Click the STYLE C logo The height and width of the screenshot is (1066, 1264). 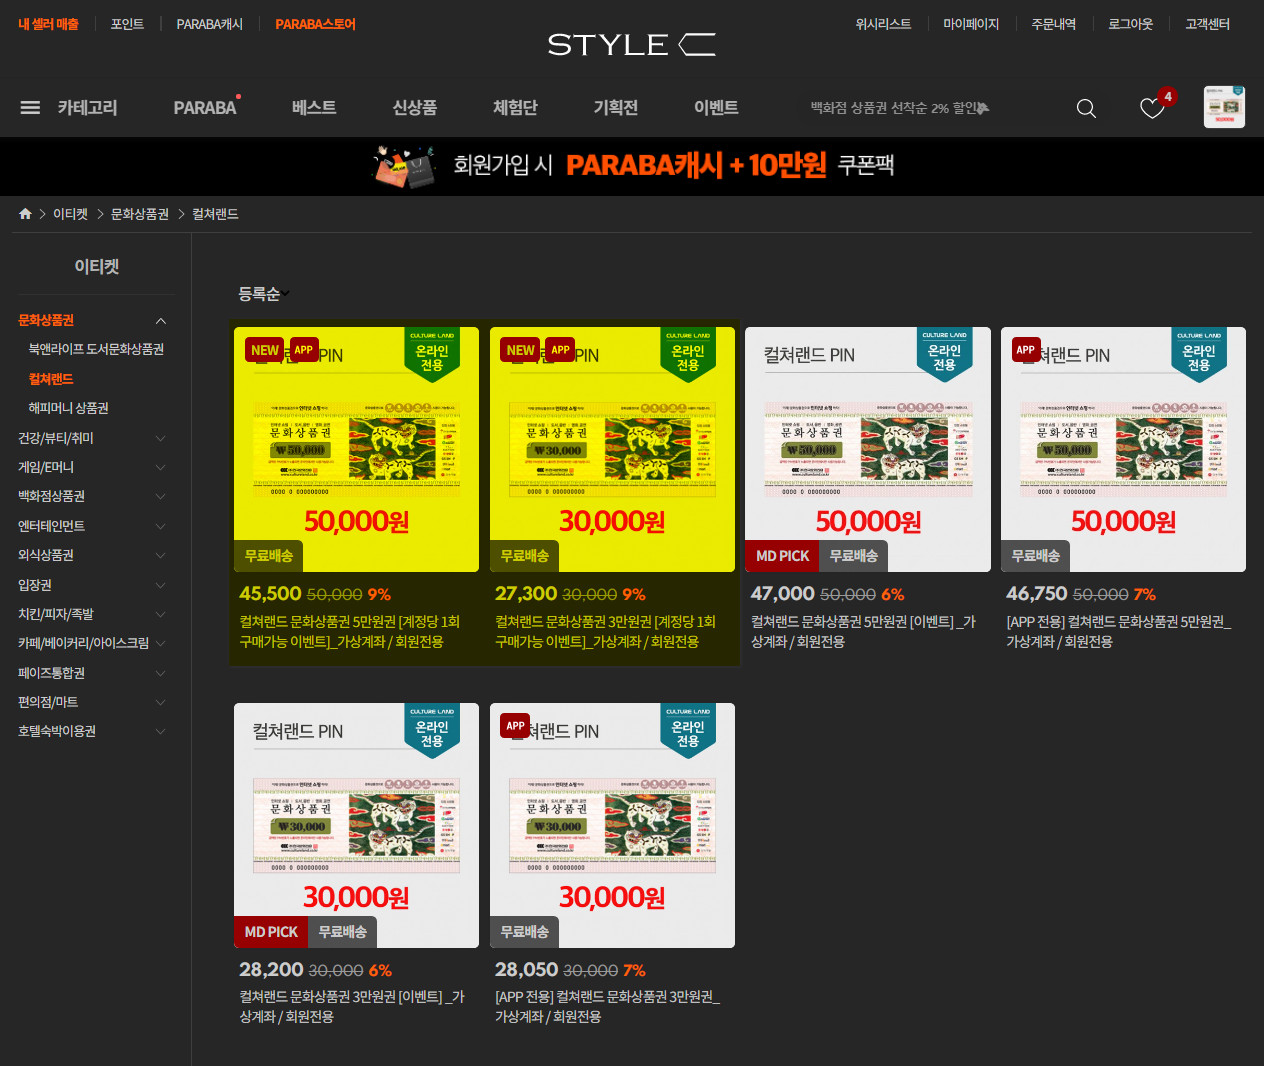tap(632, 44)
